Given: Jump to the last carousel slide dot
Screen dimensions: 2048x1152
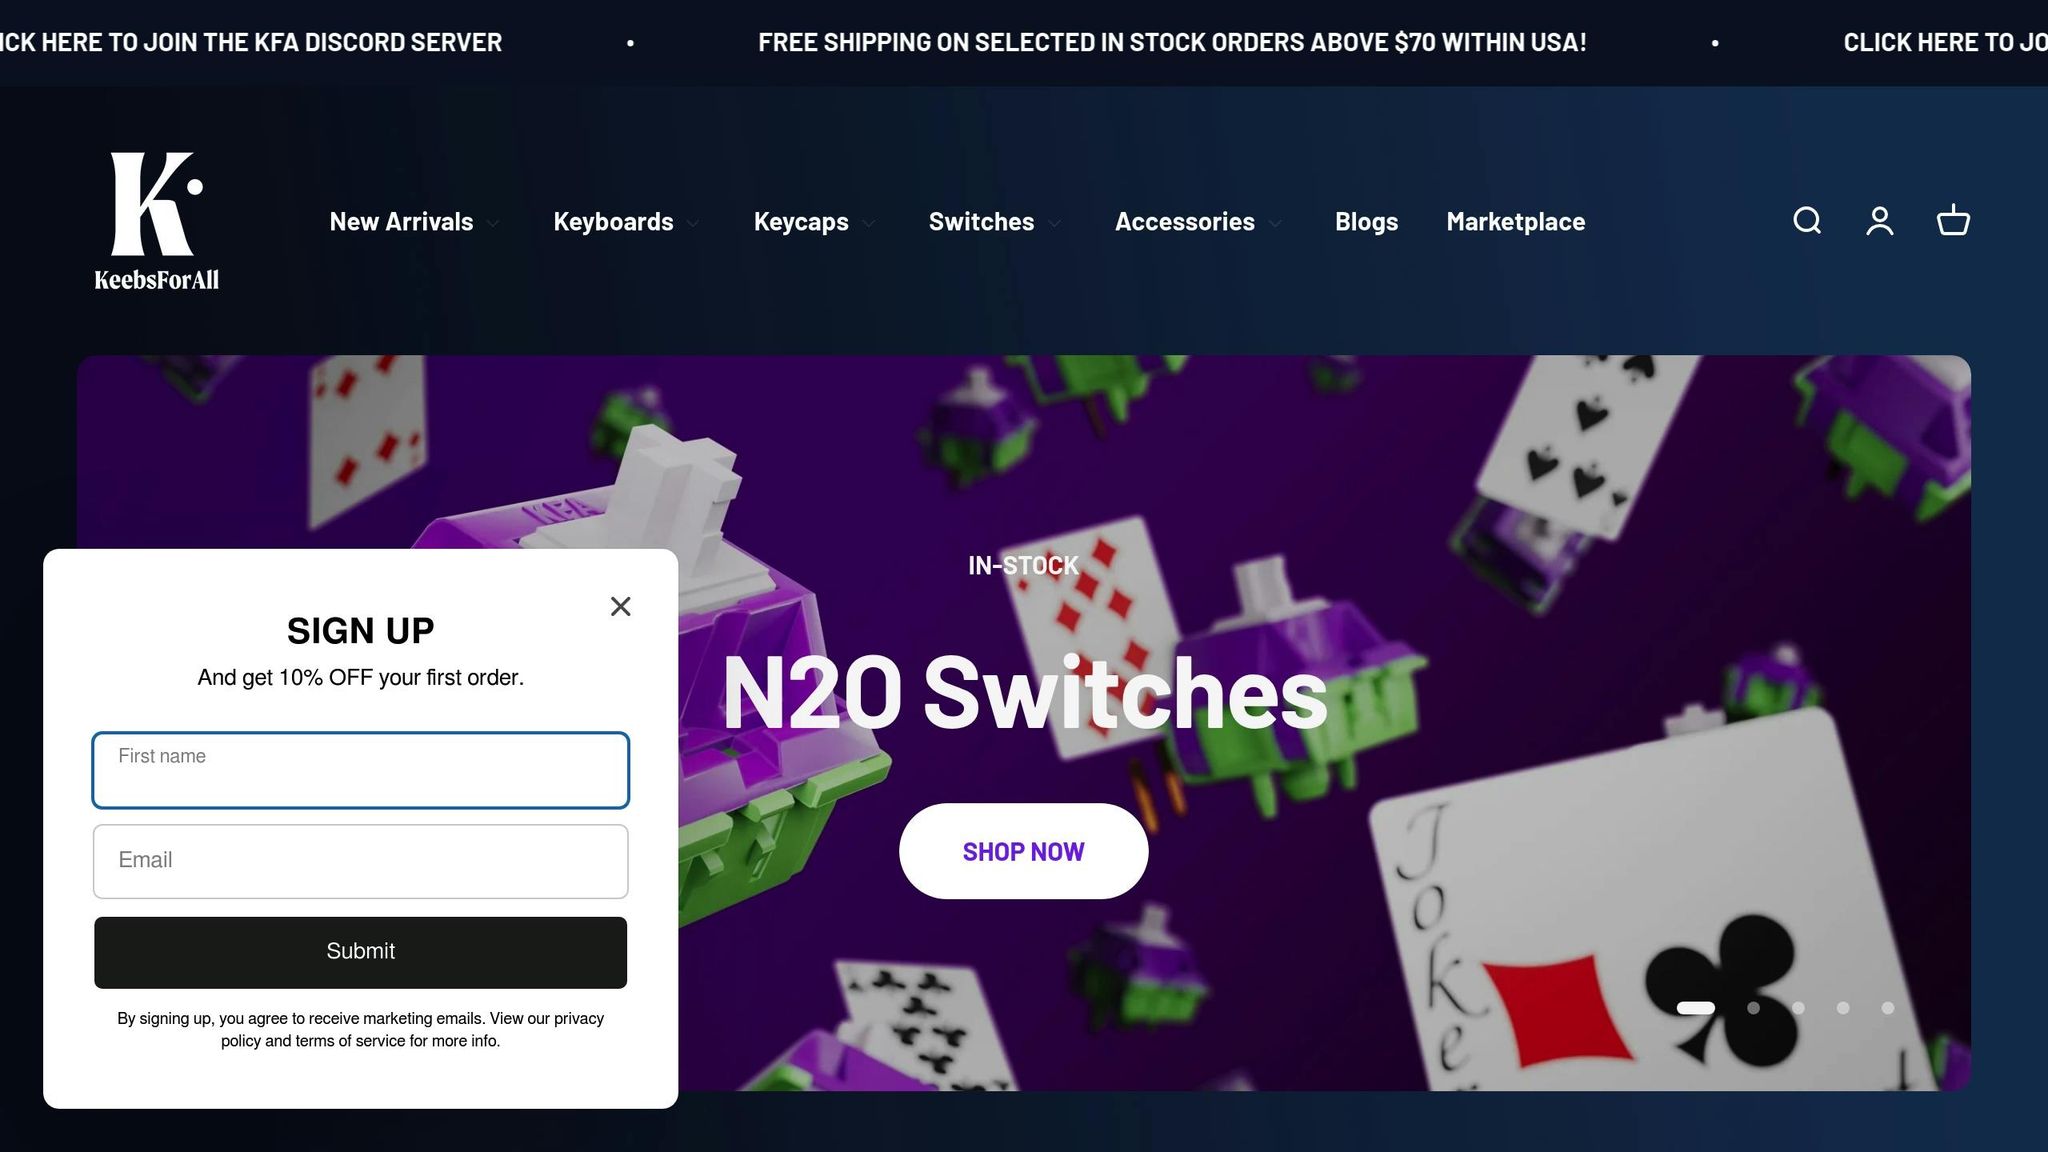Looking at the screenshot, I should click(1887, 1008).
